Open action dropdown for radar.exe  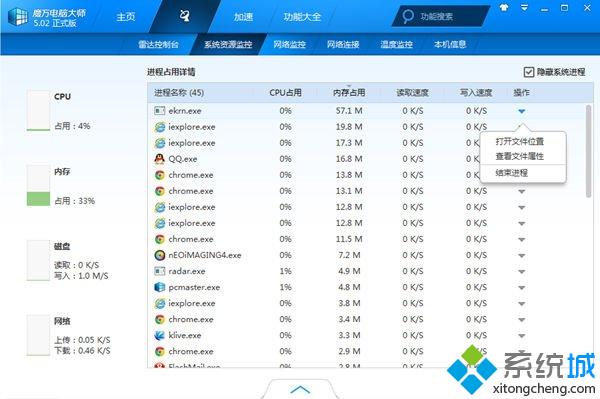pyautogui.click(x=522, y=272)
